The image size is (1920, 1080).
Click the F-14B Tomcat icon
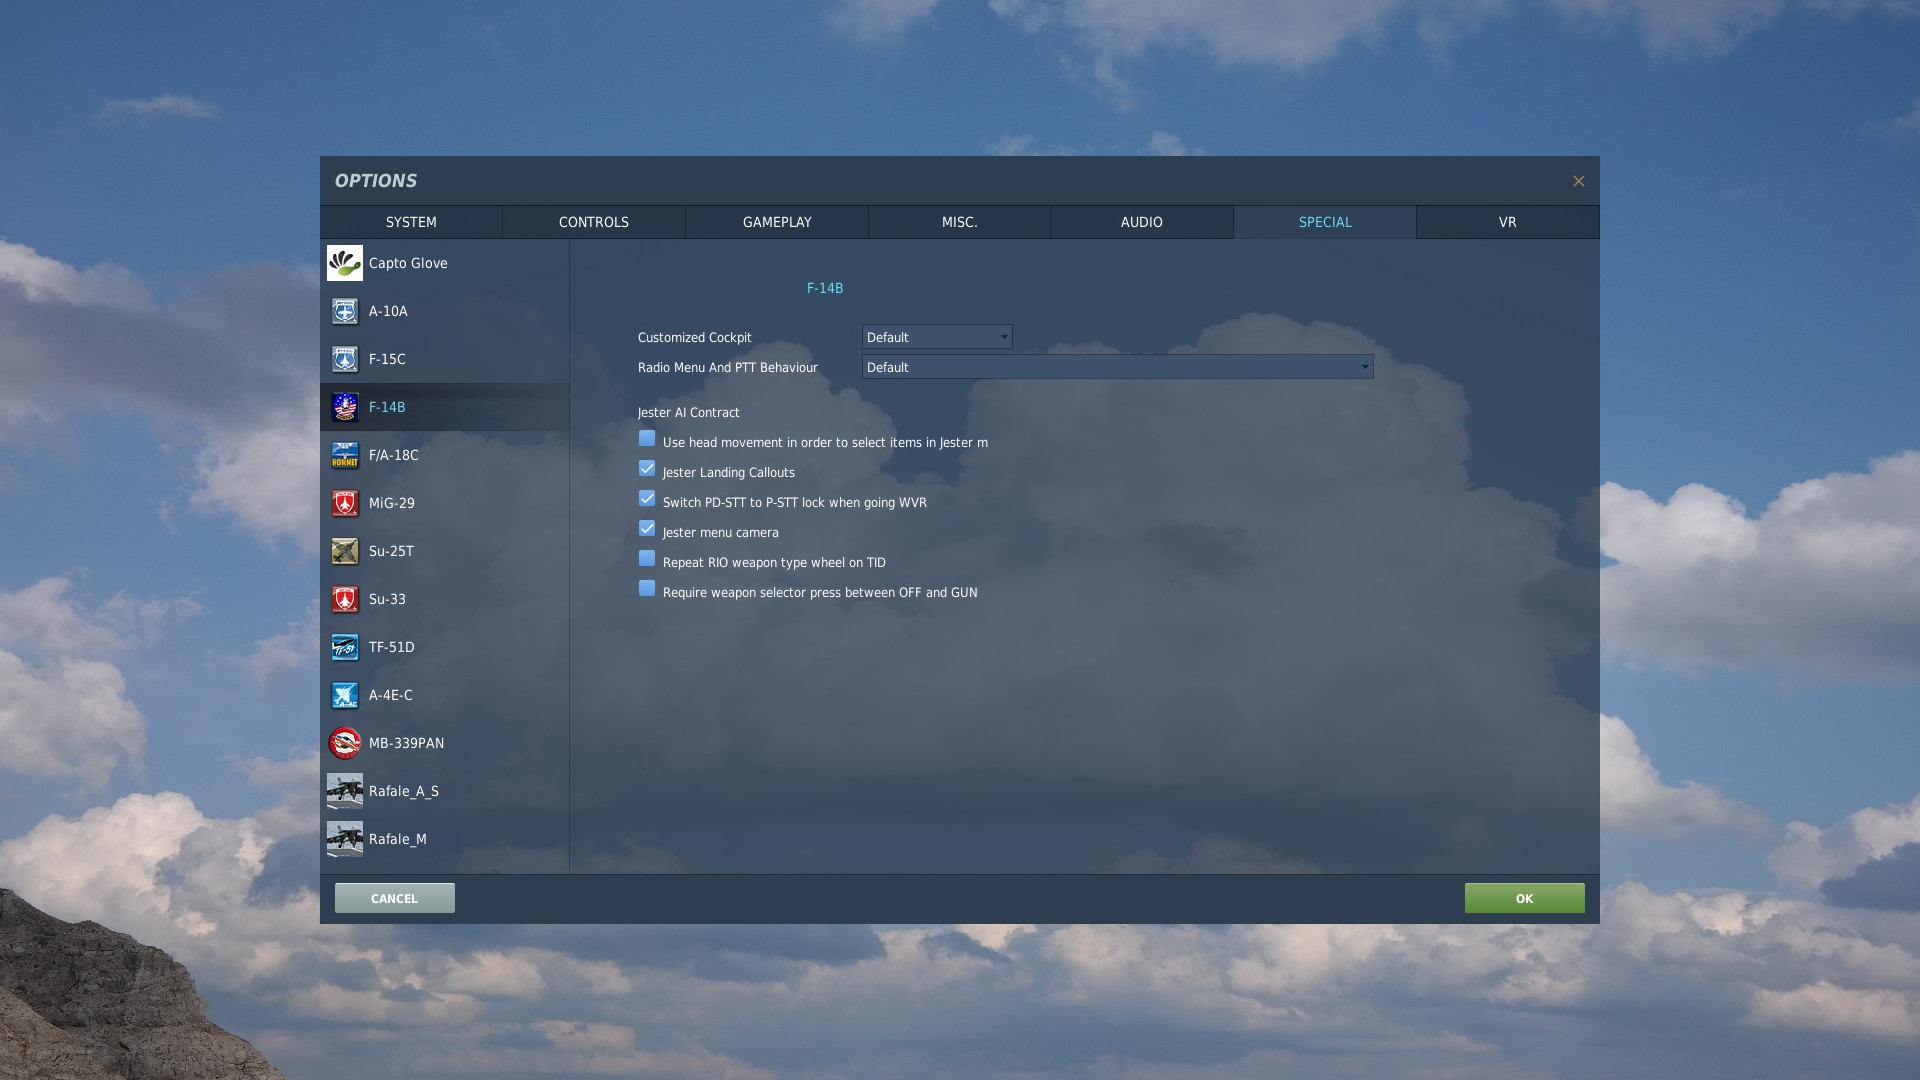click(x=344, y=407)
